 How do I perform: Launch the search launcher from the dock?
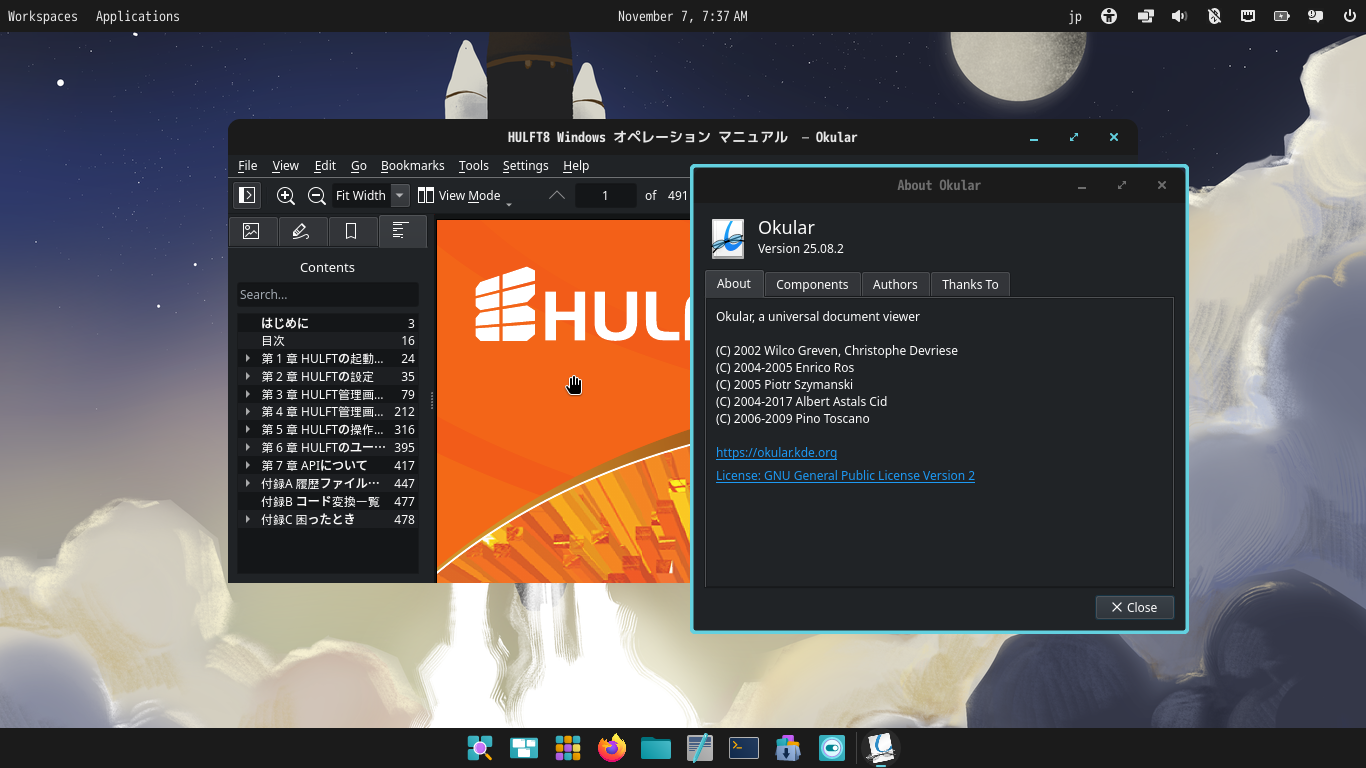[x=480, y=748]
